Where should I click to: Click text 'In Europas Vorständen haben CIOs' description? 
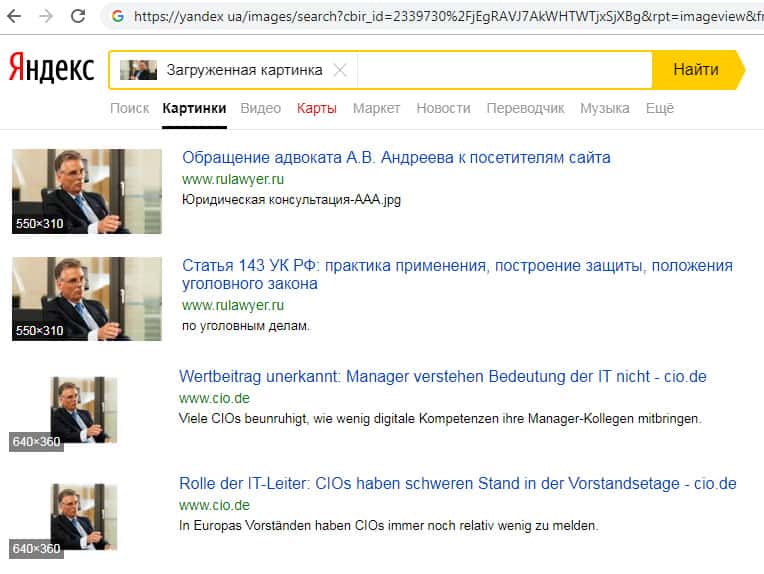point(388,526)
